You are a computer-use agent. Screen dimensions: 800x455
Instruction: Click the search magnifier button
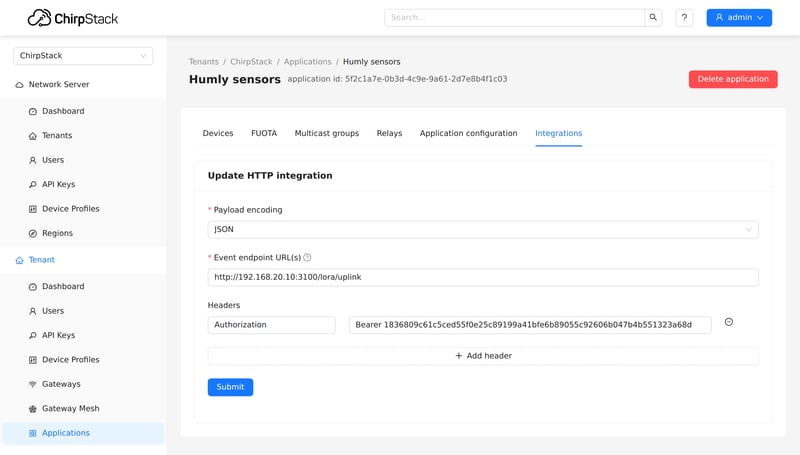pos(653,17)
